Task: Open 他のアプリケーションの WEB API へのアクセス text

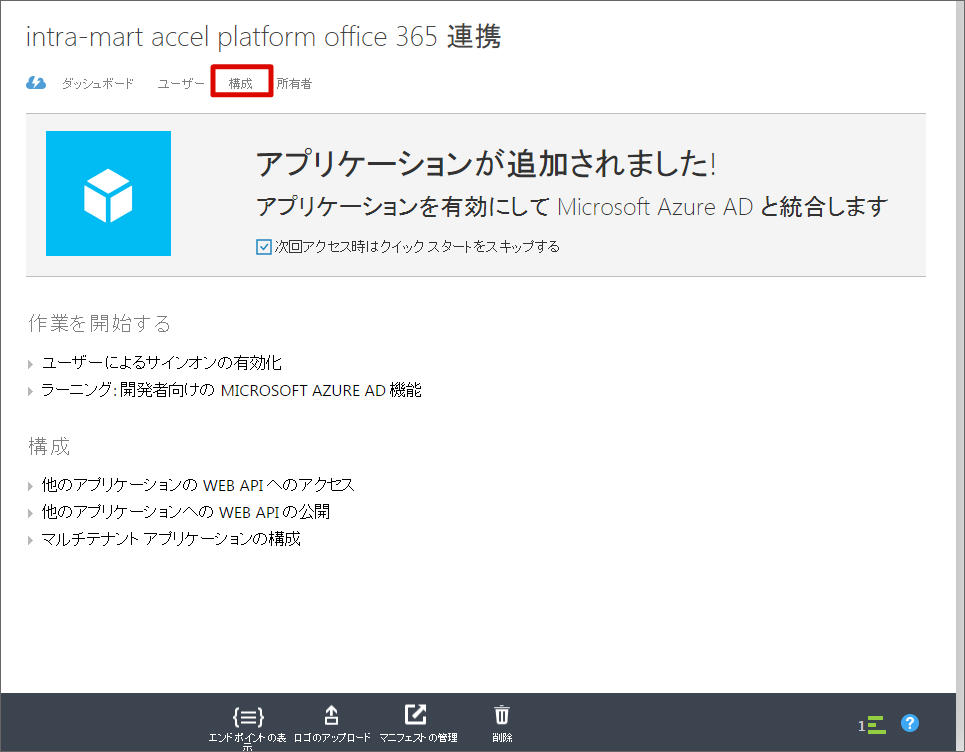Action: [198, 485]
